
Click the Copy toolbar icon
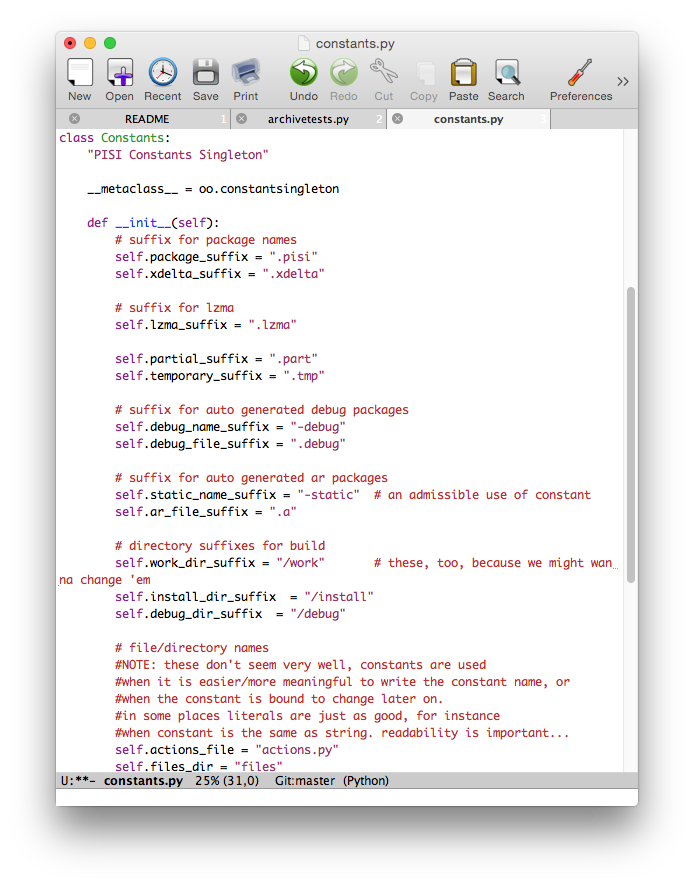[424, 73]
